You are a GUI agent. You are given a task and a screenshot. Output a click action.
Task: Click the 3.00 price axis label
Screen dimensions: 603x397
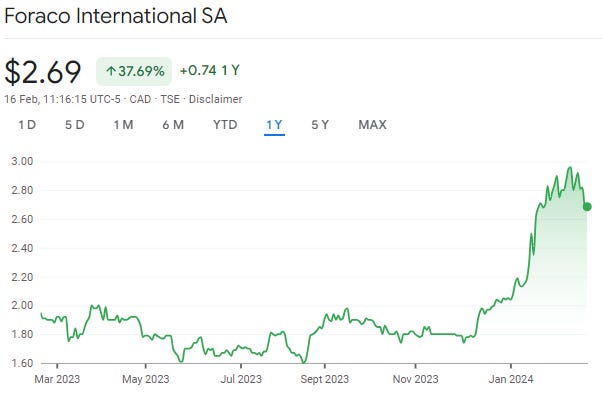(x=22, y=161)
